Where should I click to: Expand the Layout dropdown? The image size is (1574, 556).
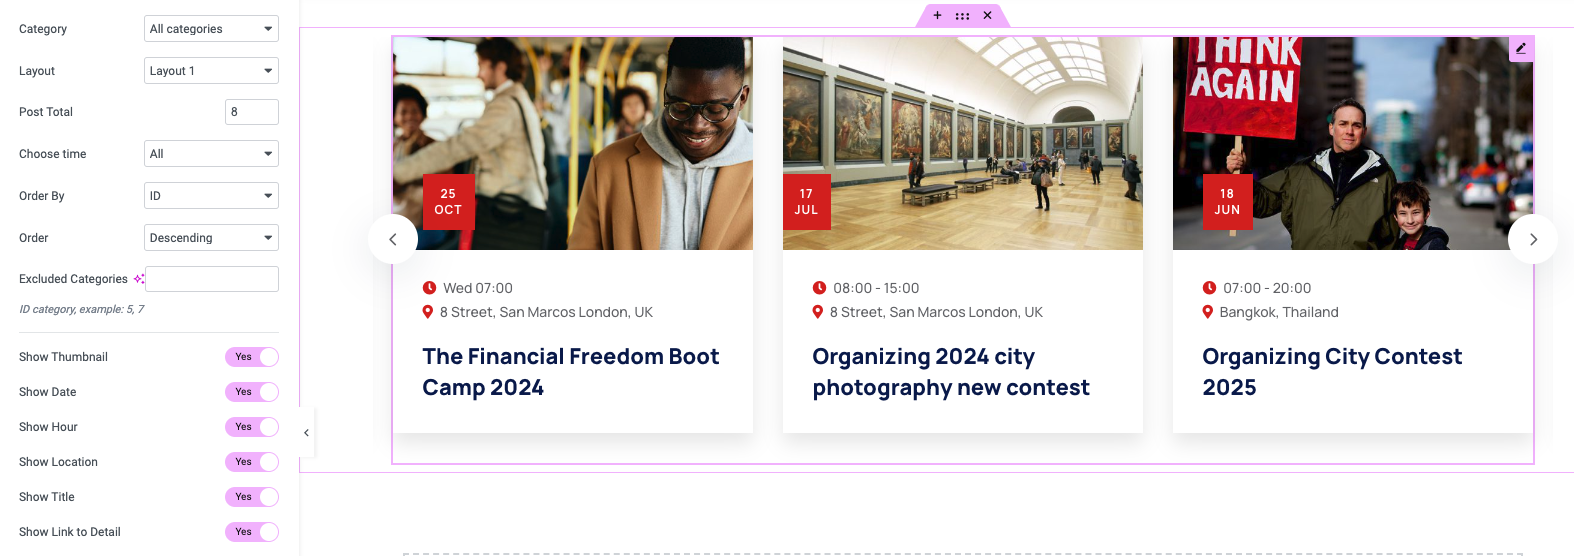[x=211, y=71]
